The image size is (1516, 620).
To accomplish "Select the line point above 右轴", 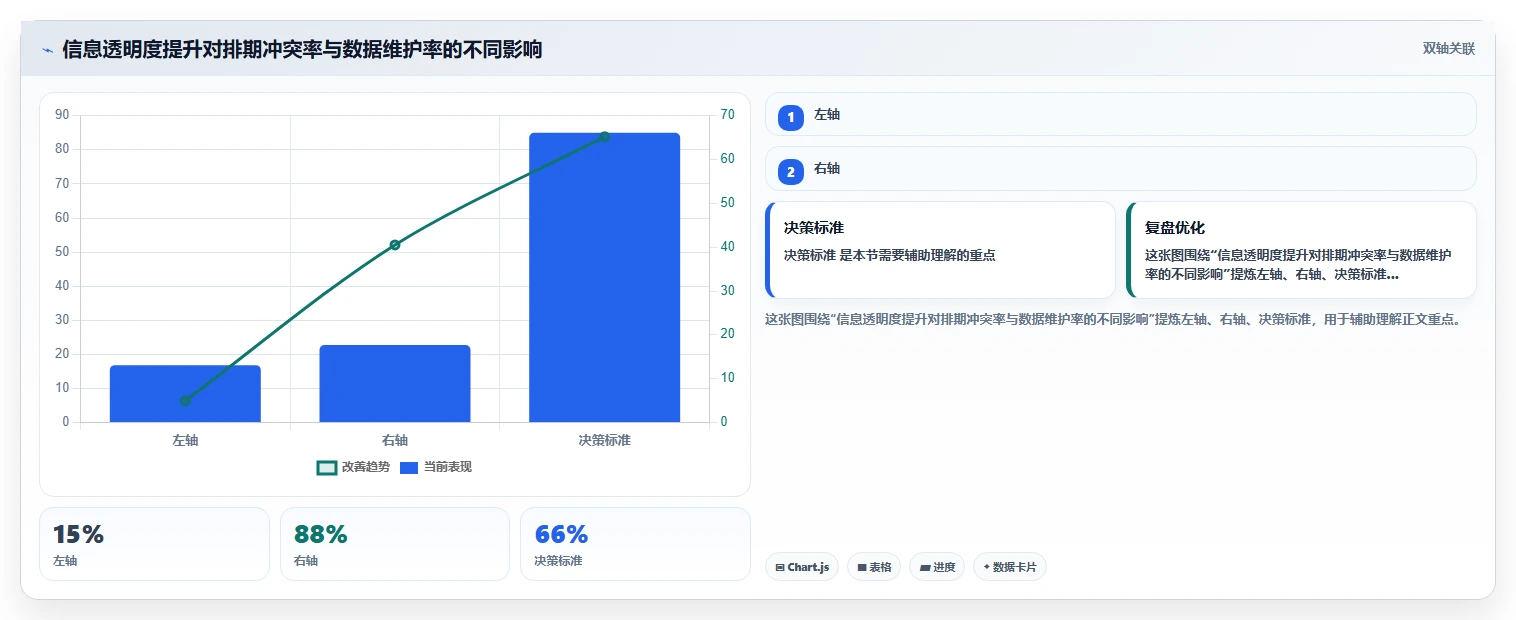I will click(395, 245).
